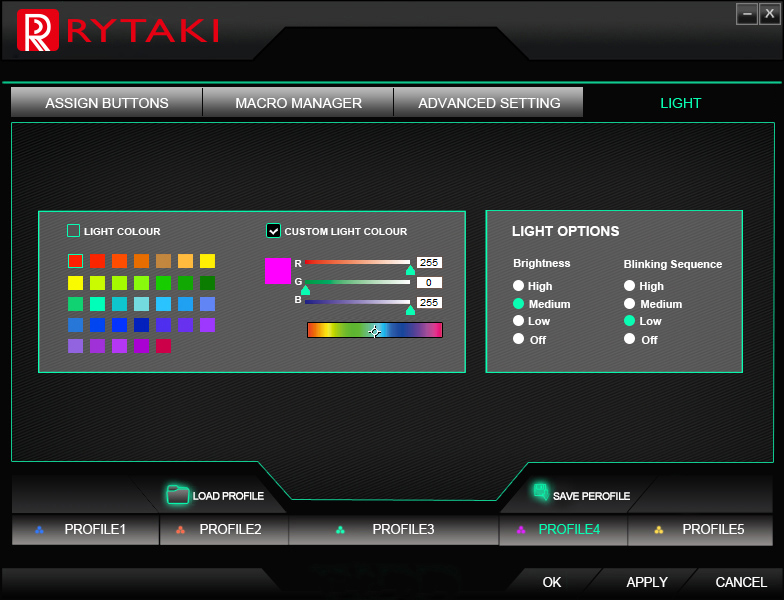Image resolution: width=784 pixels, height=600 pixels.
Task: Open the Assign Buttons tab
Action: coord(107,103)
